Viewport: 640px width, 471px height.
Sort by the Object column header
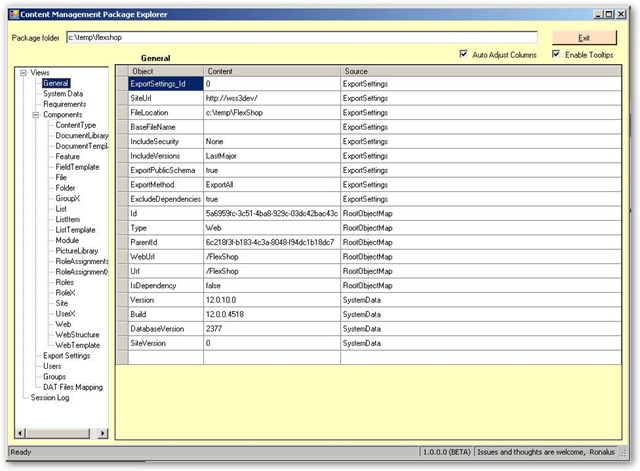pyautogui.click(x=166, y=71)
